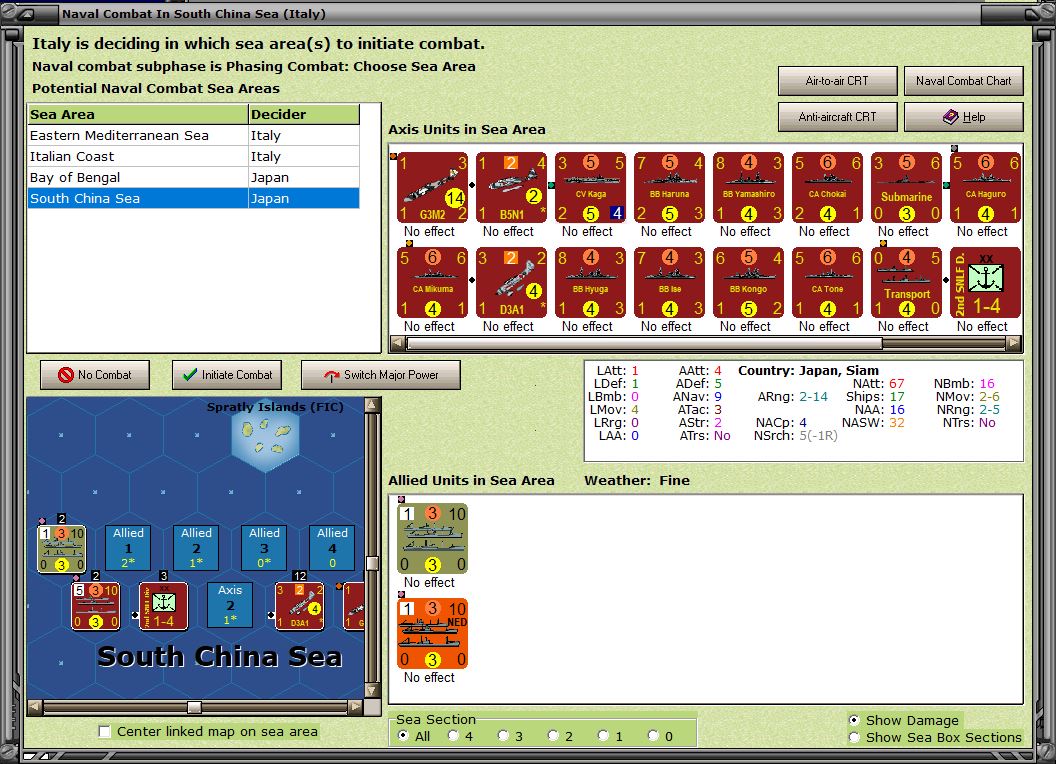Image resolution: width=1056 pixels, height=764 pixels.
Task: Open the Help button
Action: 963,117
